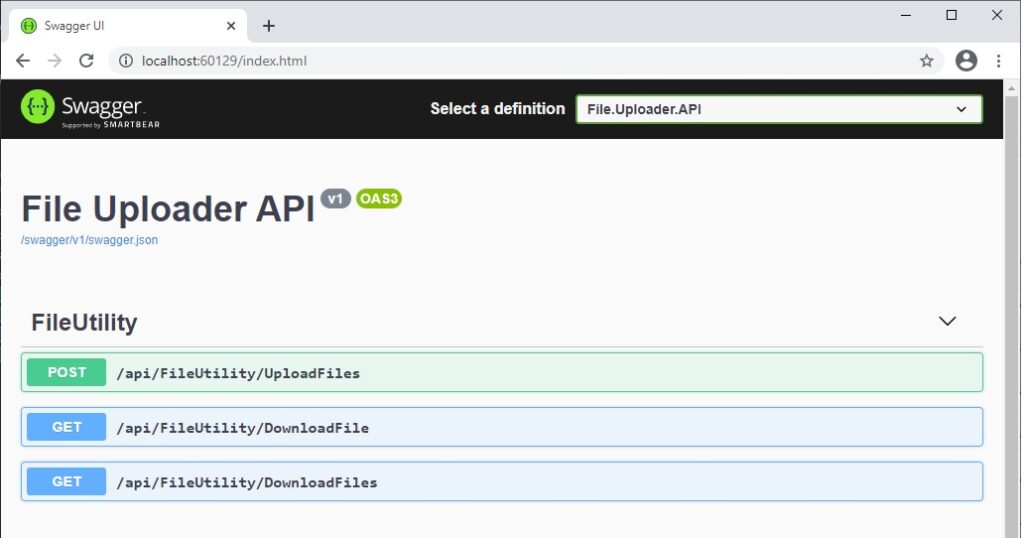1024x538 pixels.
Task: Click the v1 version badge
Action: (336, 198)
